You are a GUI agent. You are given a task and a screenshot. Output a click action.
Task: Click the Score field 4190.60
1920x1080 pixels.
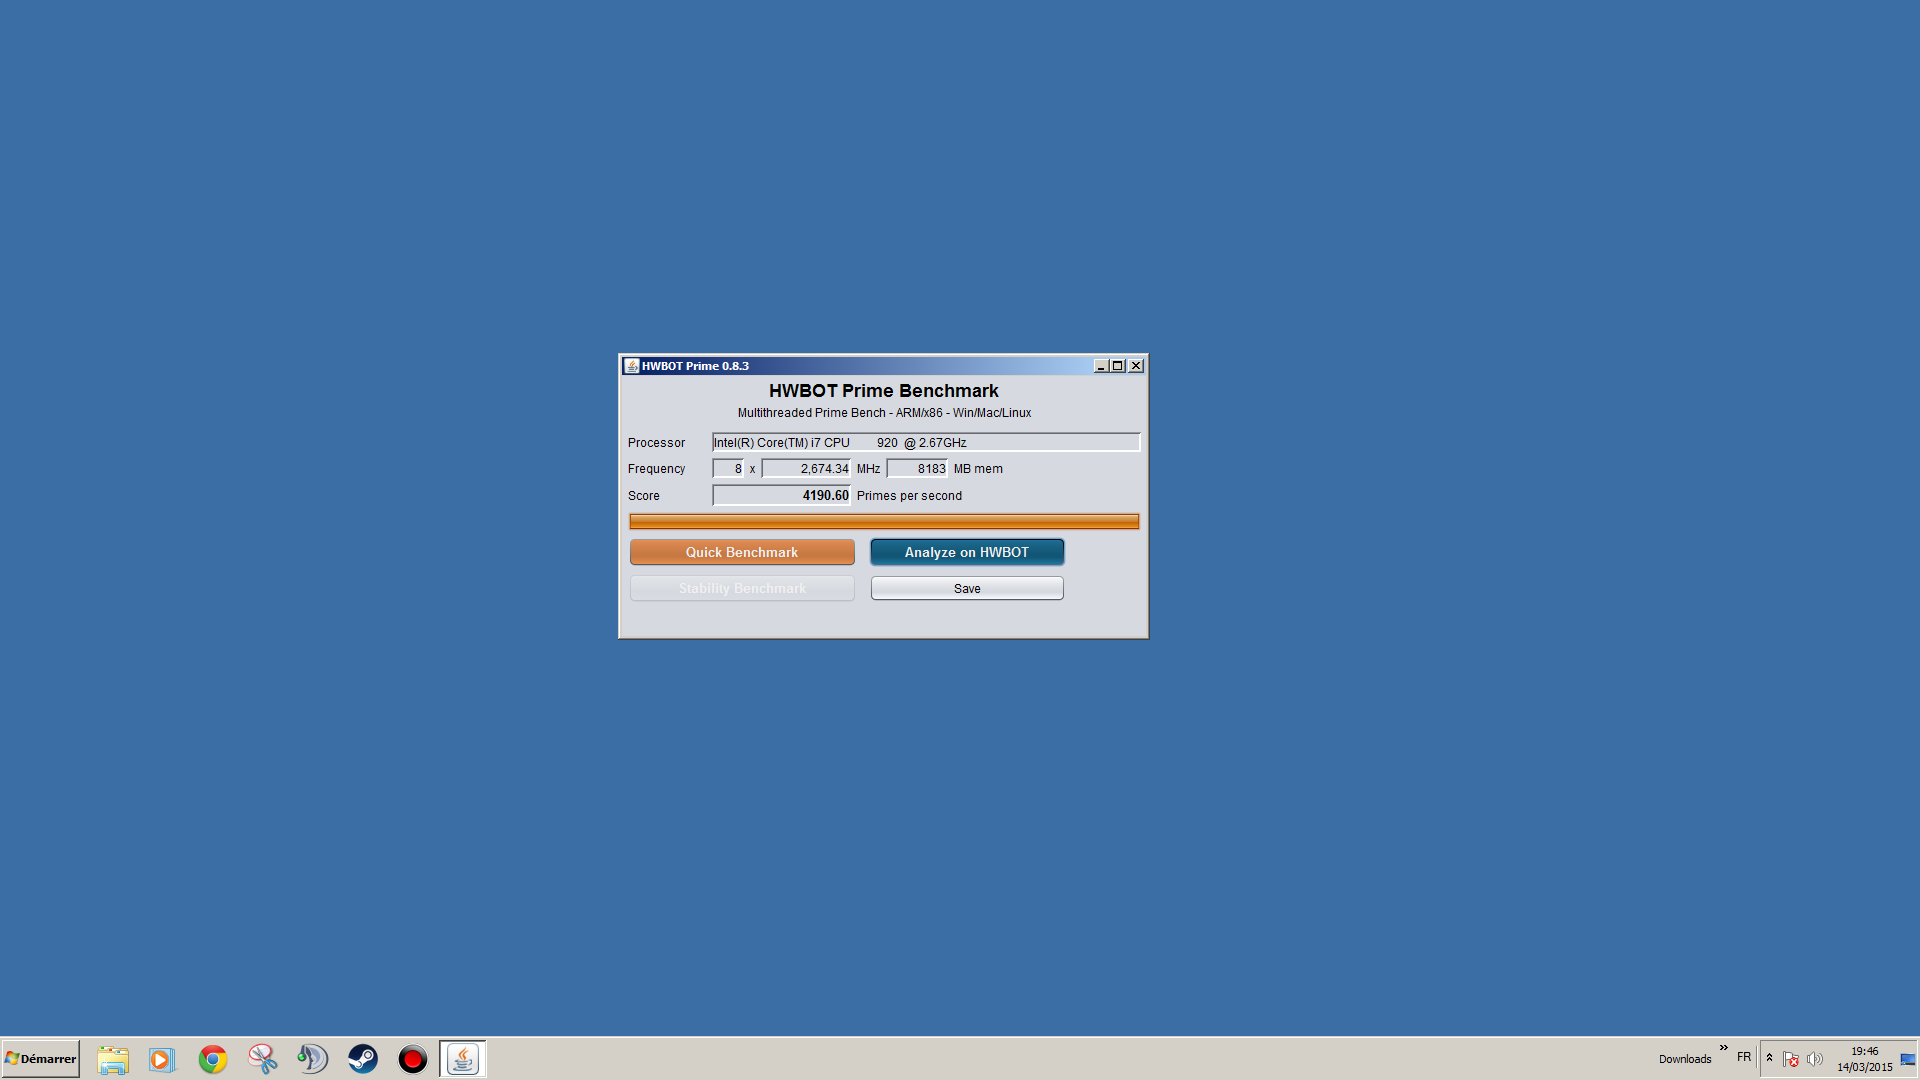781,495
